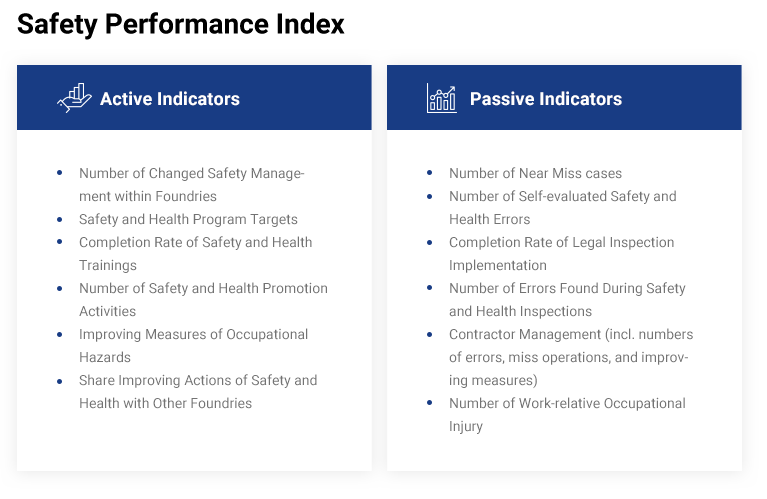
Task: Click Improving Measures of Occupational Hazards
Action: pyautogui.click(x=193, y=345)
